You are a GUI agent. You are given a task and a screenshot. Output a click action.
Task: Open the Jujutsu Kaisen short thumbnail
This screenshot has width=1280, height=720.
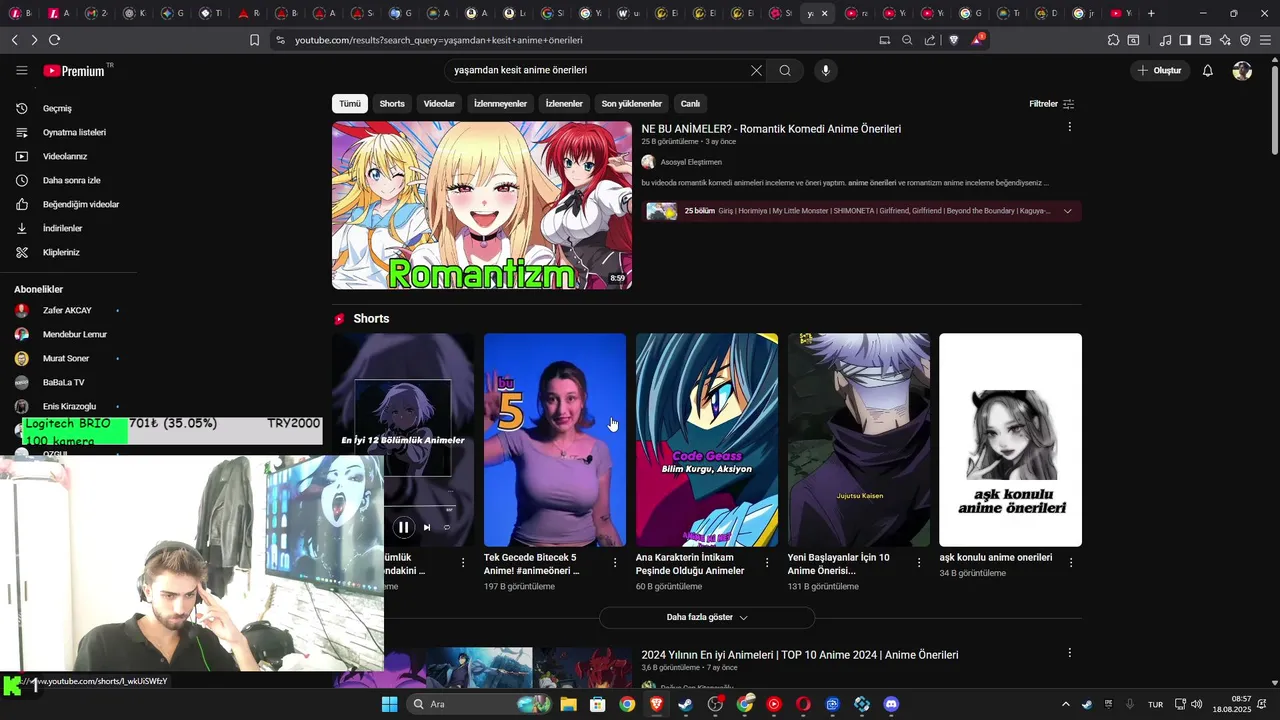click(x=859, y=440)
